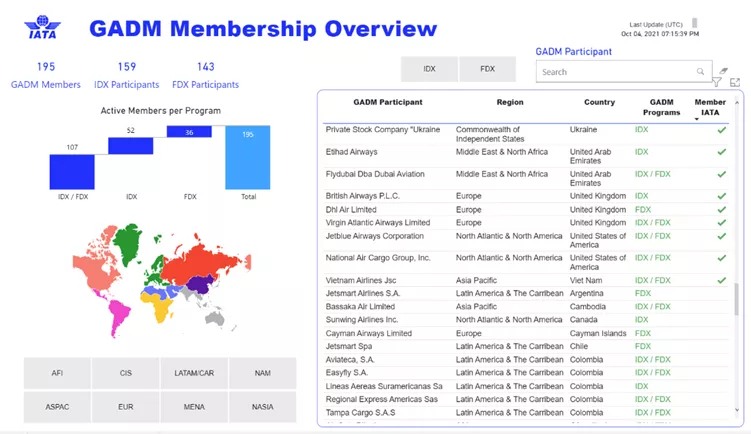
Task: Click Regional Express Americas Sas name
Action: [x=382, y=399]
